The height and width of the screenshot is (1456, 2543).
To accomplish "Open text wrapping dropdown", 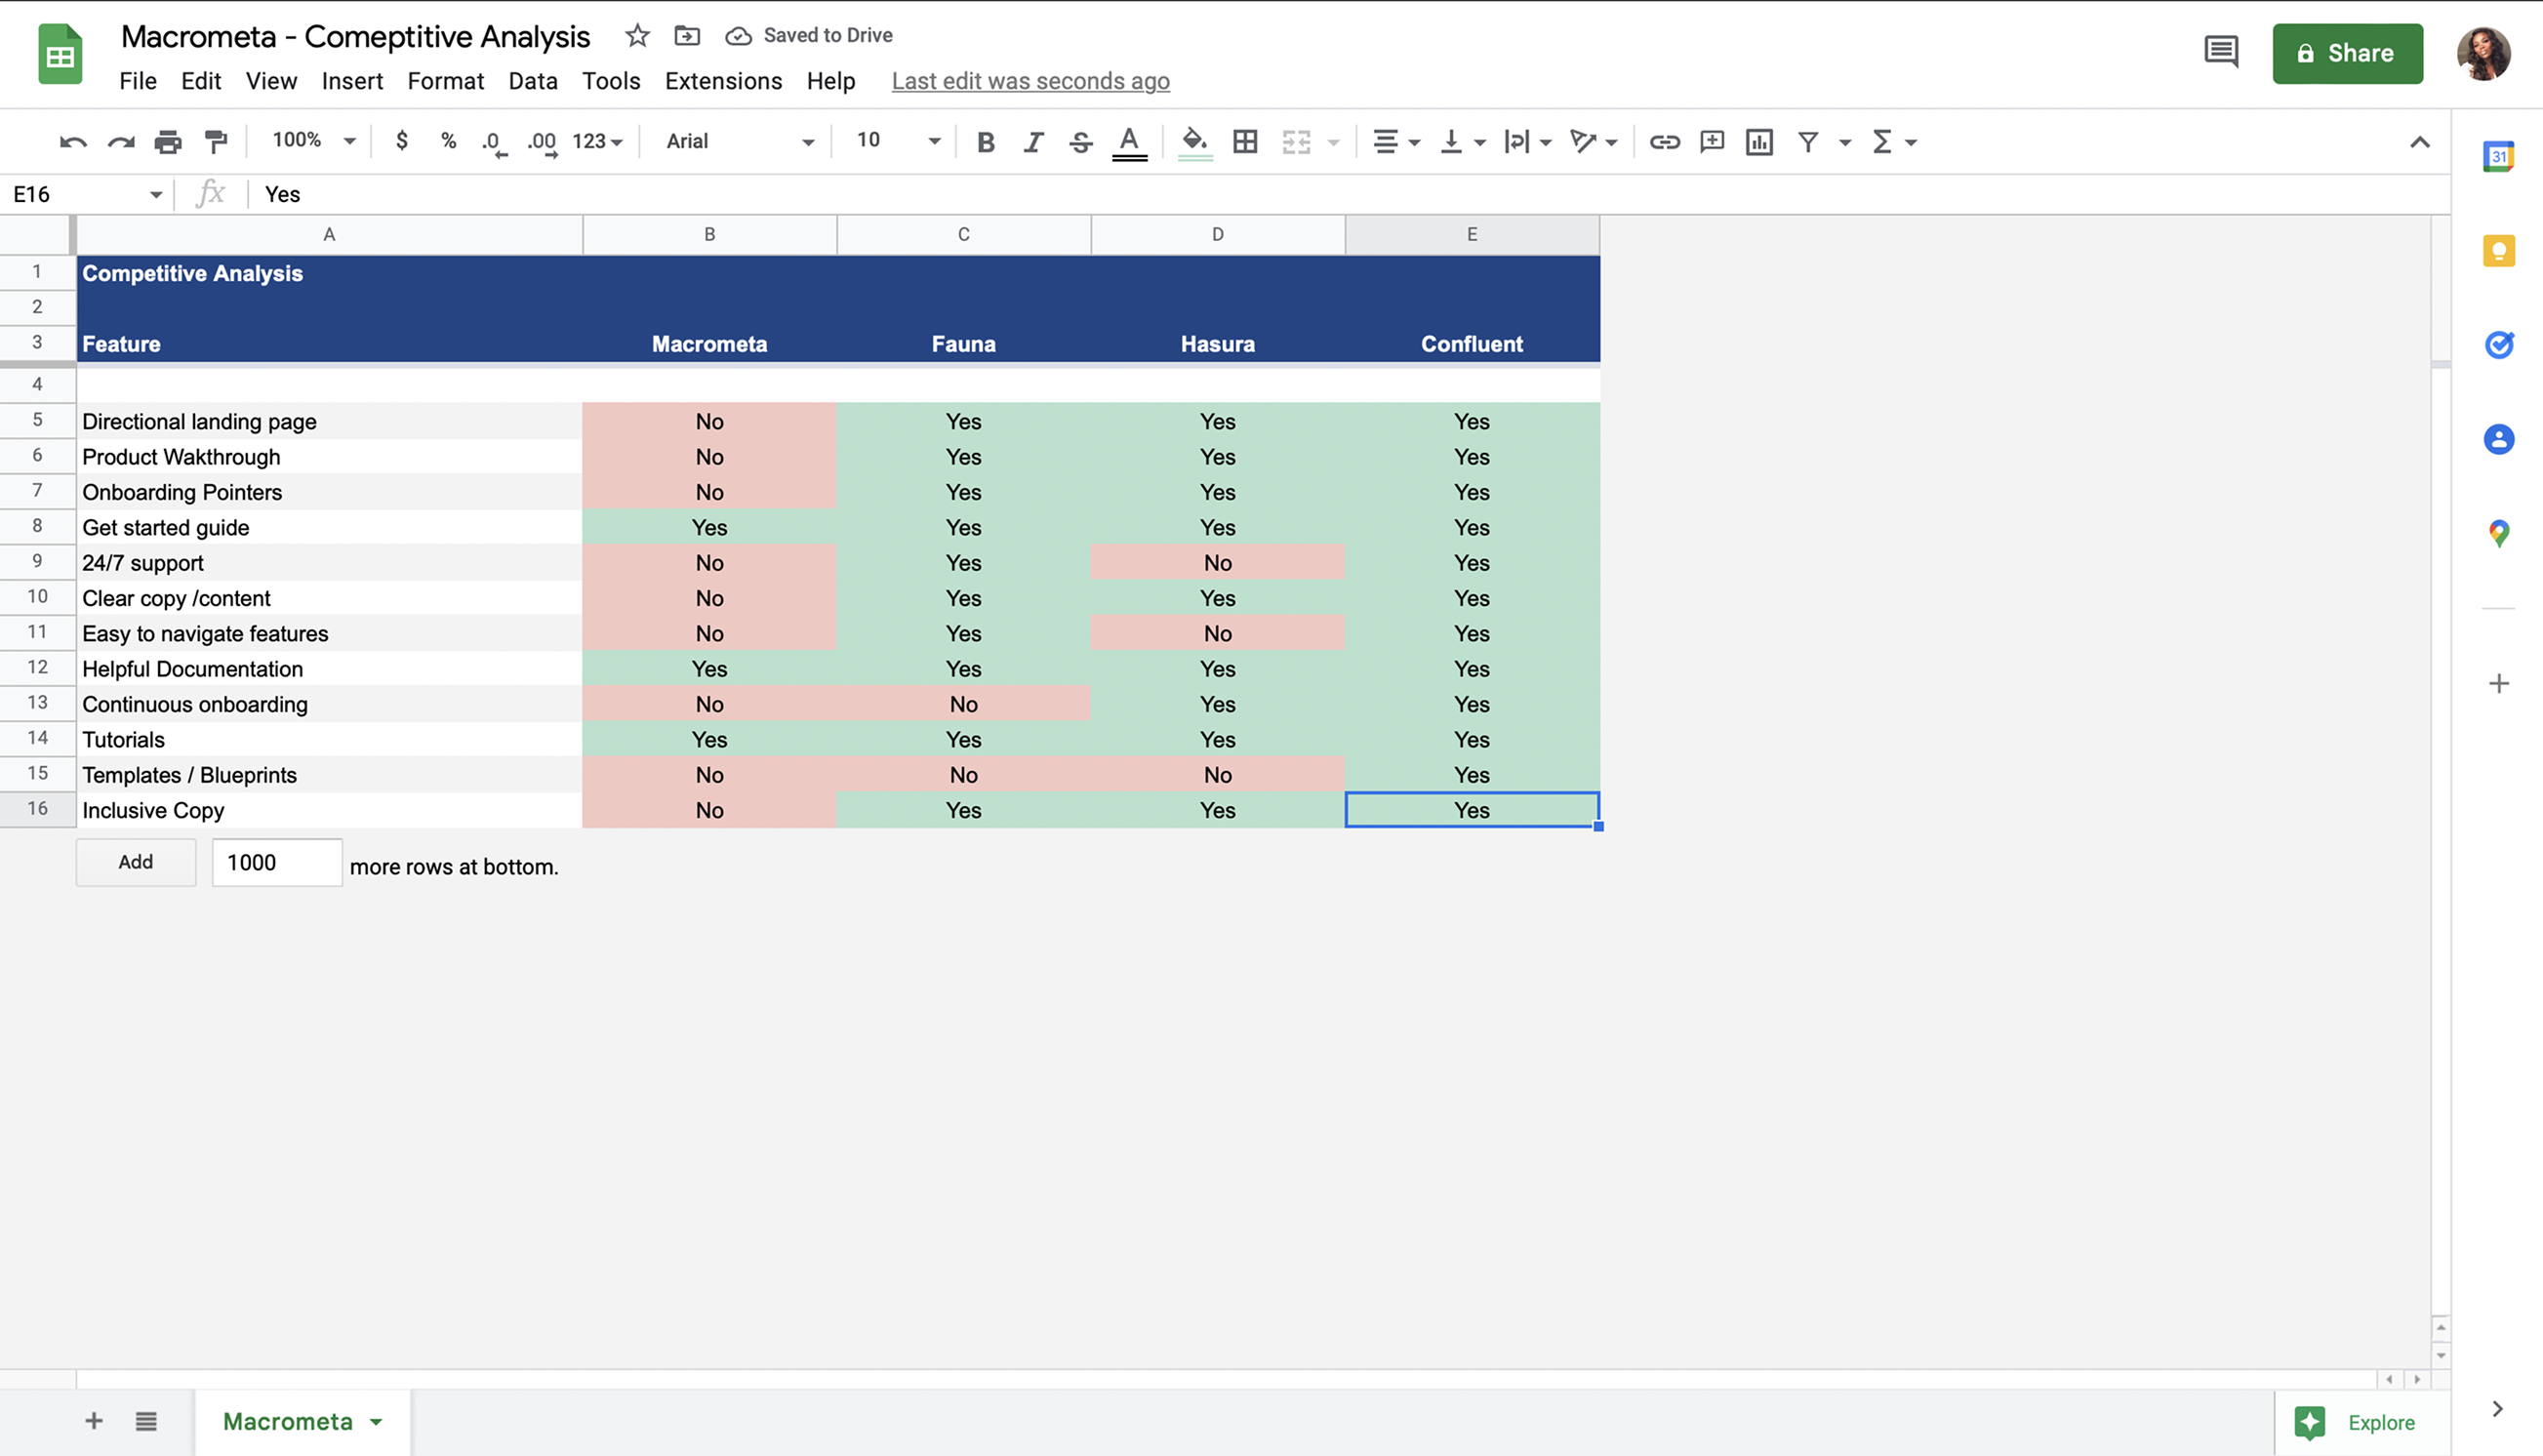I will click(x=1528, y=142).
